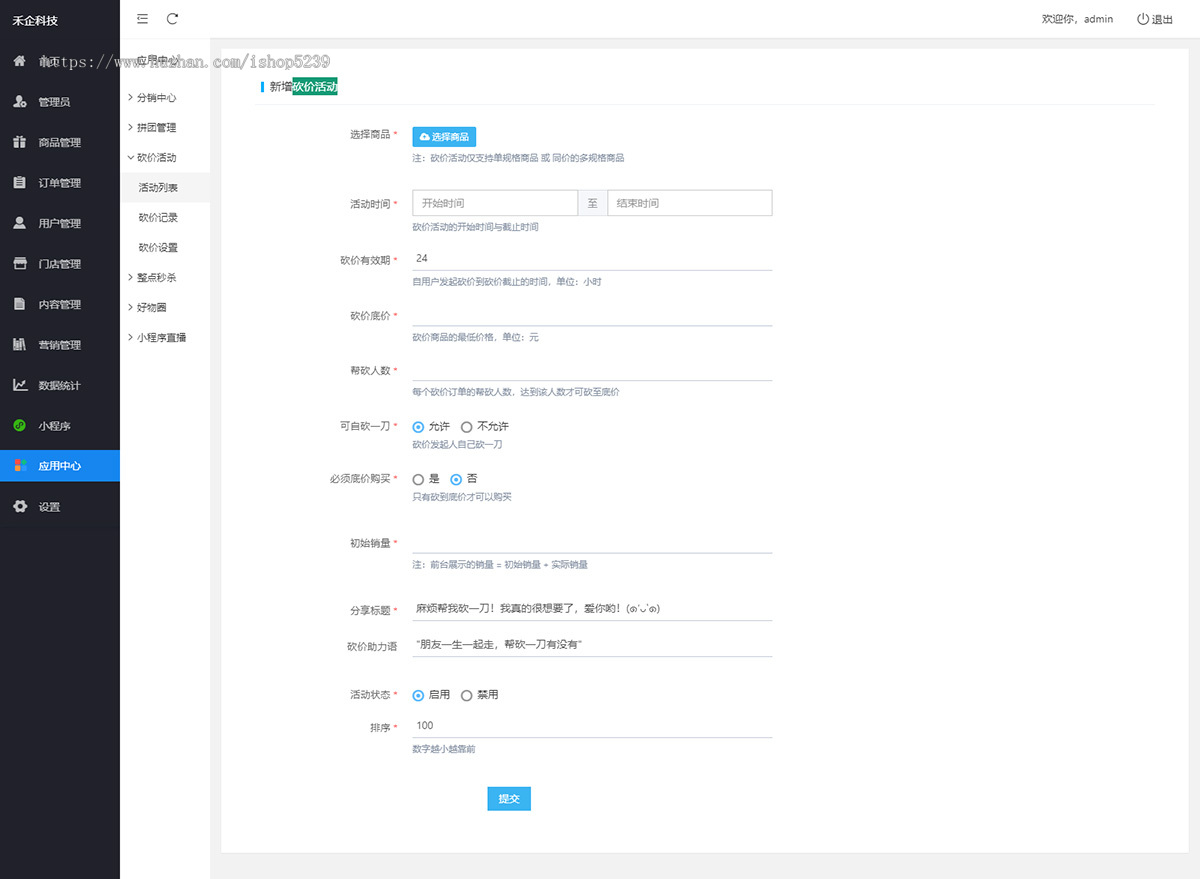Click the home icon in sidebar

tap(19, 61)
